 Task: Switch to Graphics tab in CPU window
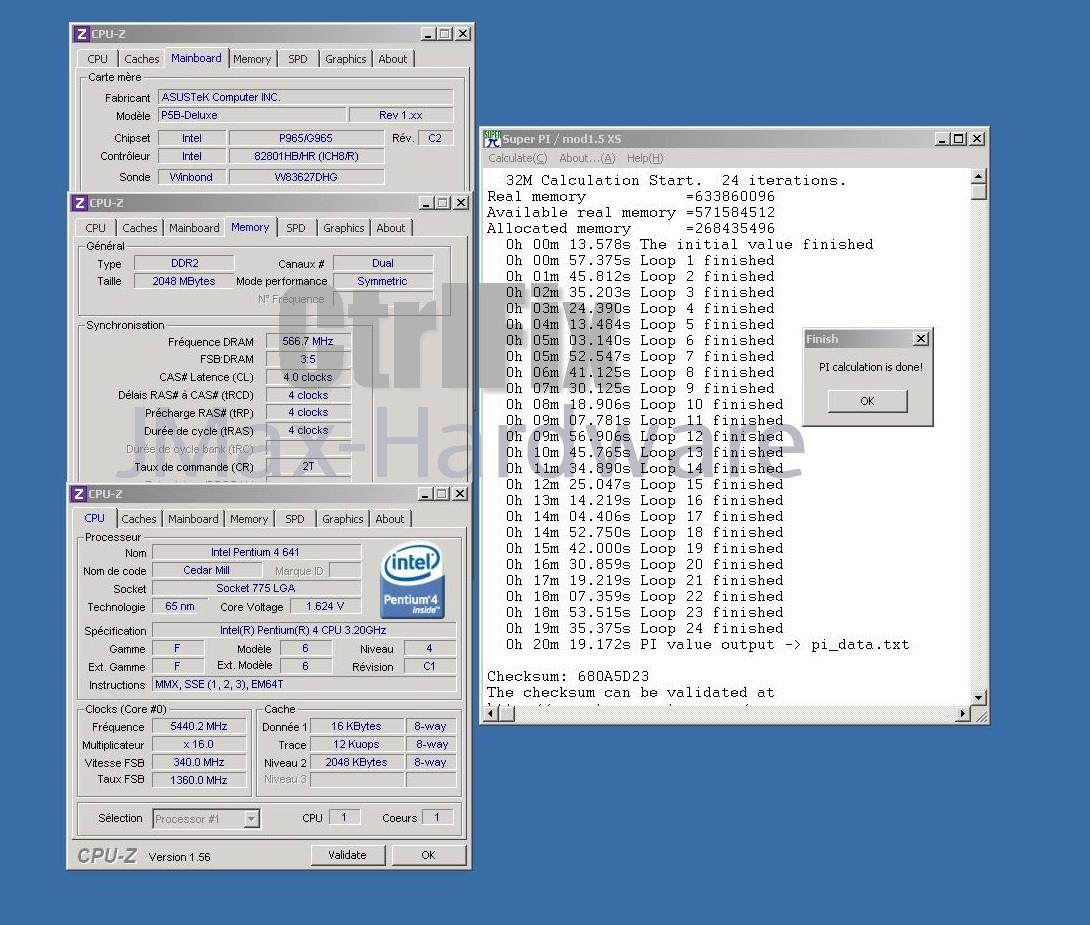click(x=343, y=518)
